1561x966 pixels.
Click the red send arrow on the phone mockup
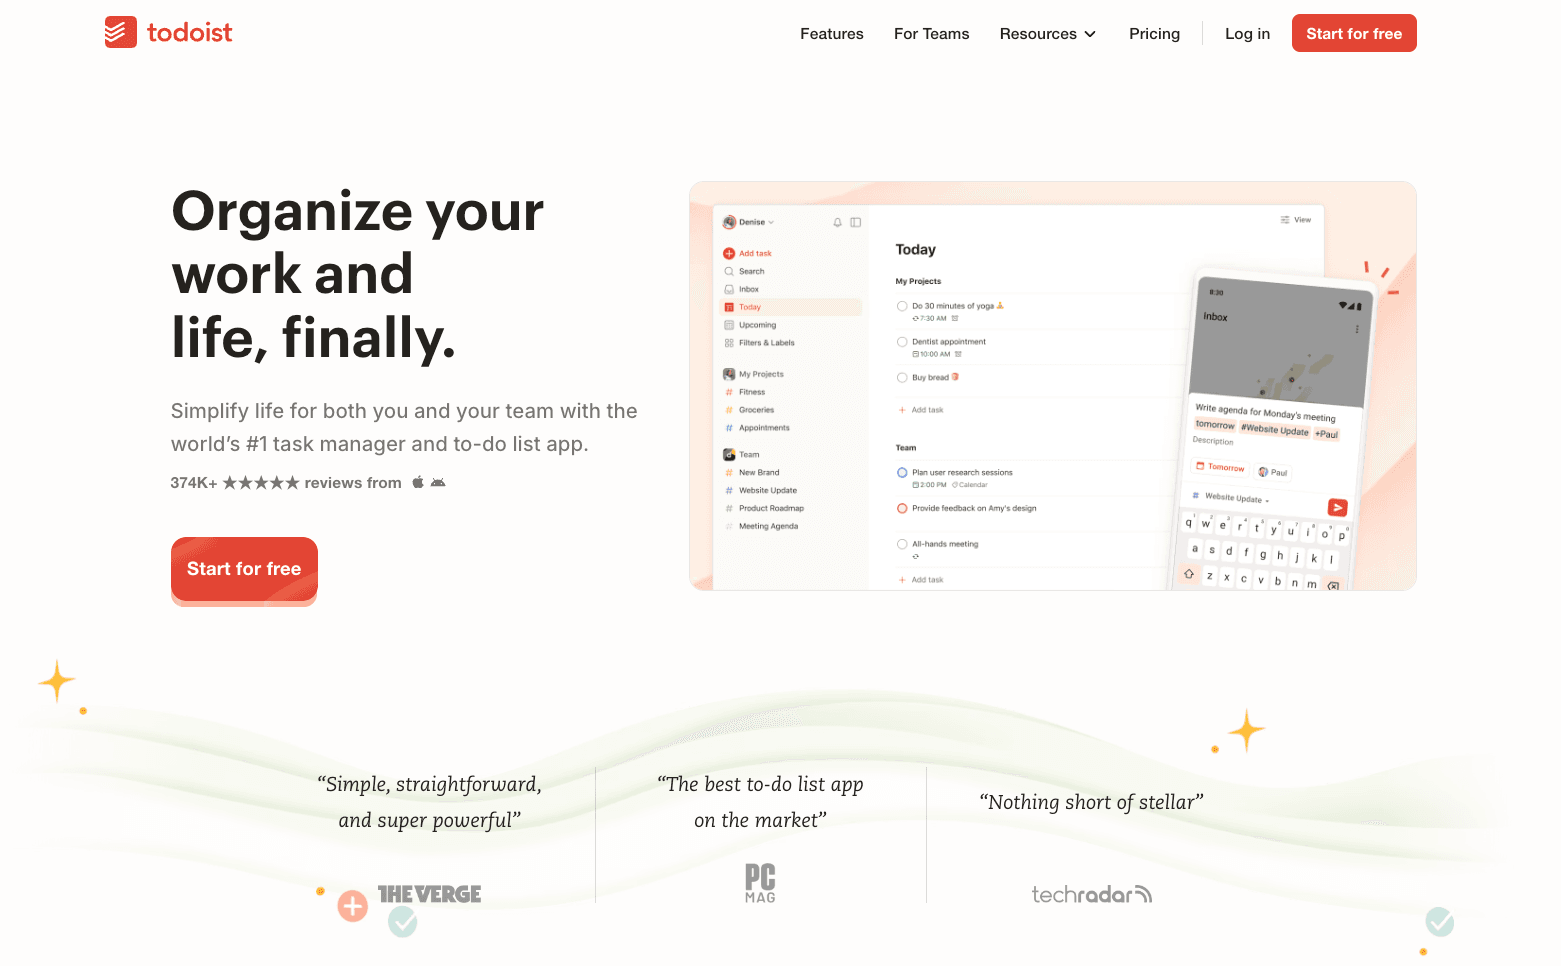coord(1337,507)
